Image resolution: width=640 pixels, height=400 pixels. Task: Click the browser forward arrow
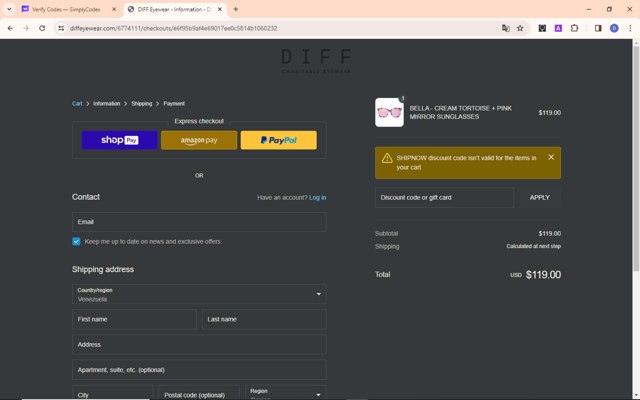tap(26, 28)
